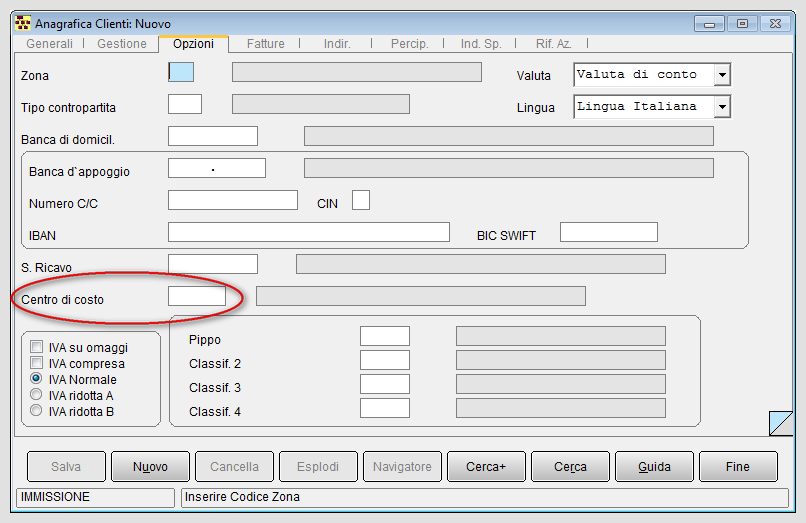
Task: Click the IBAN input field
Action: [x=309, y=232]
